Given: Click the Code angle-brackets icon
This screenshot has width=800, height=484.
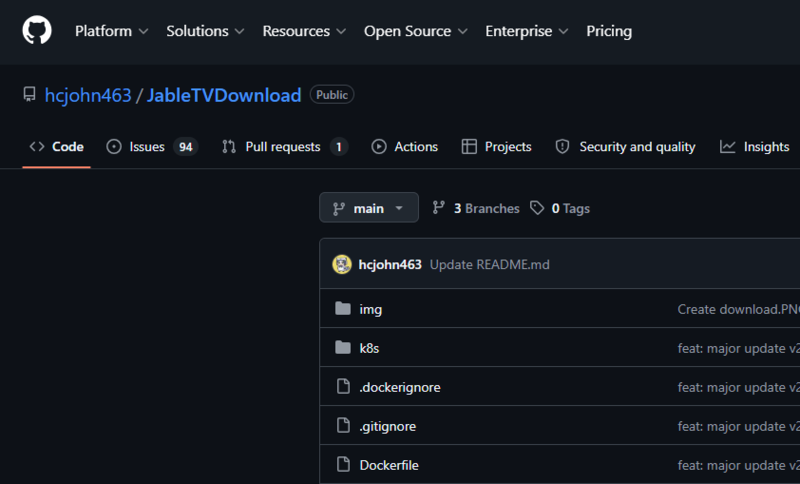Looking at the screenshot, I should [37, 147].
